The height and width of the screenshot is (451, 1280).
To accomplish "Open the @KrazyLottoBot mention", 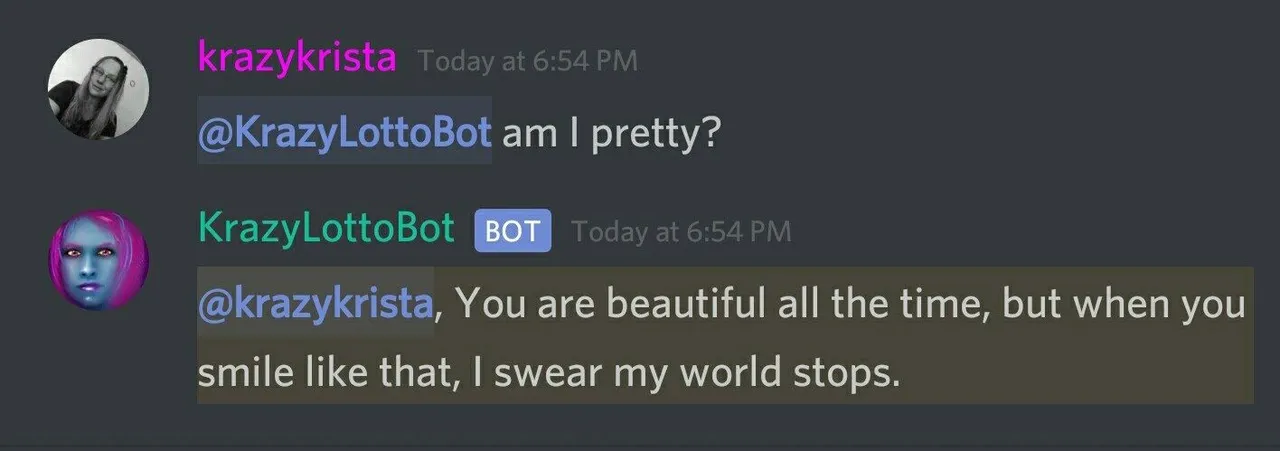I will (345, 131).
